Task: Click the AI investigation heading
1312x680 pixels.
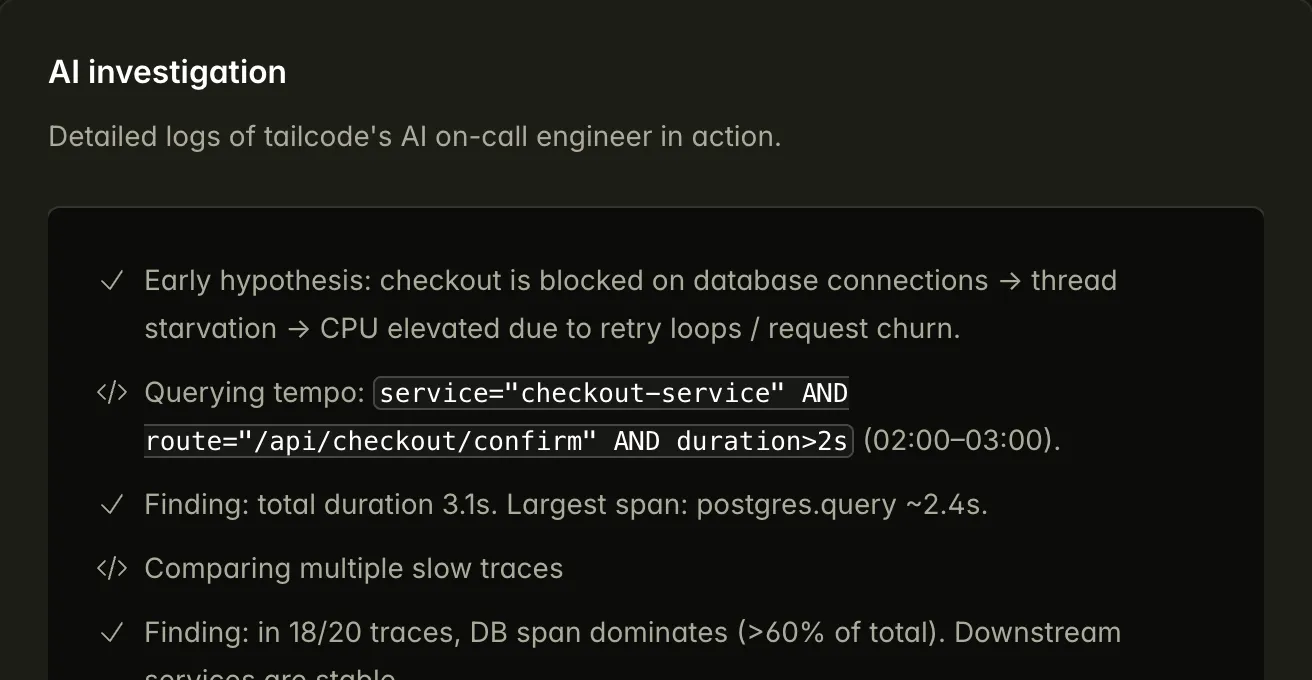Action: tap(167, 72)
